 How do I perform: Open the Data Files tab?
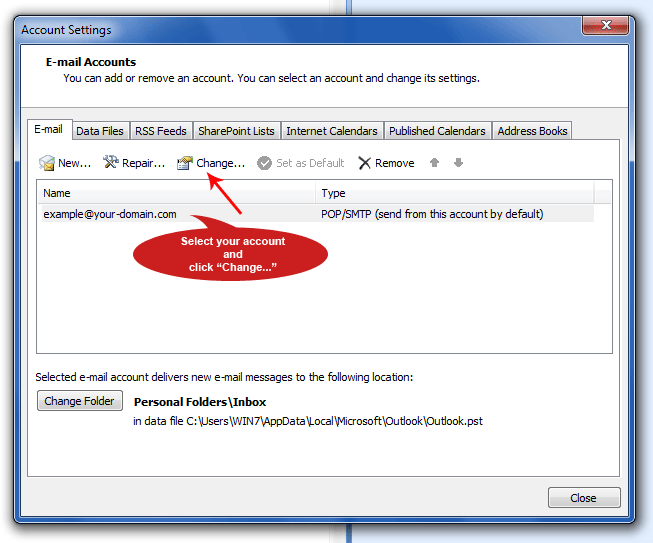click(x=100, y=131)
